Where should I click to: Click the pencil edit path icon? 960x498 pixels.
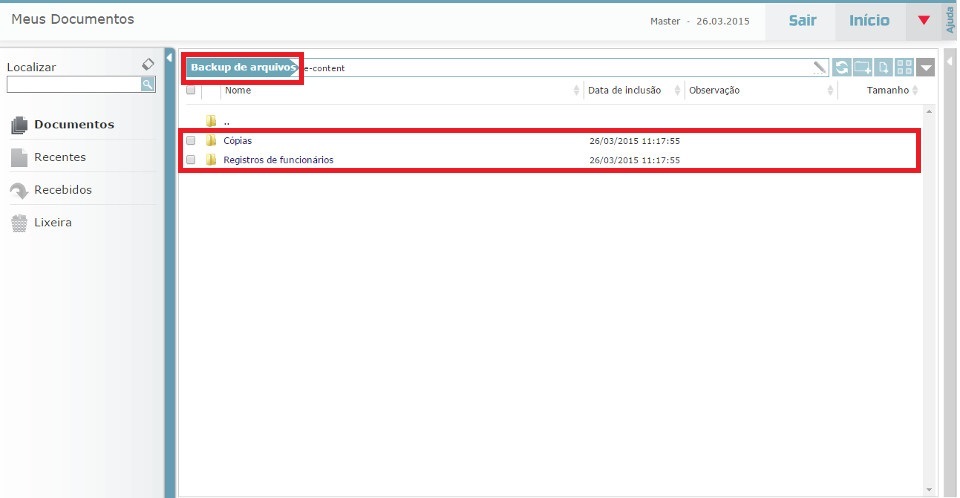pos(821,68)
